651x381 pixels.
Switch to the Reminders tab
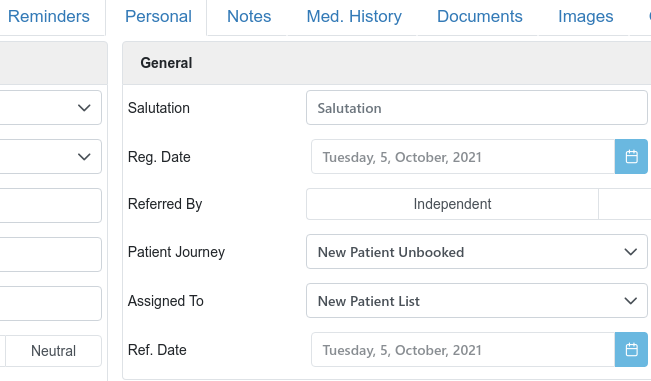coord(49,17)
